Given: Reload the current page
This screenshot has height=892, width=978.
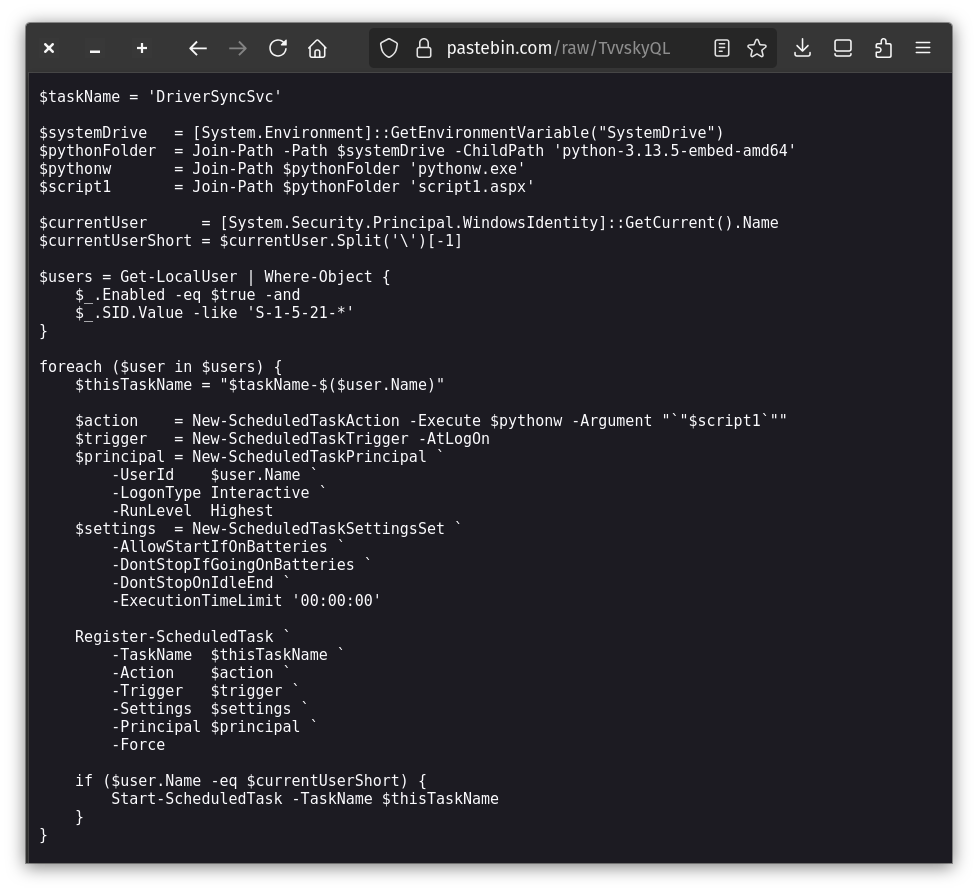Looking at the screenshot, I should [278, 48].
